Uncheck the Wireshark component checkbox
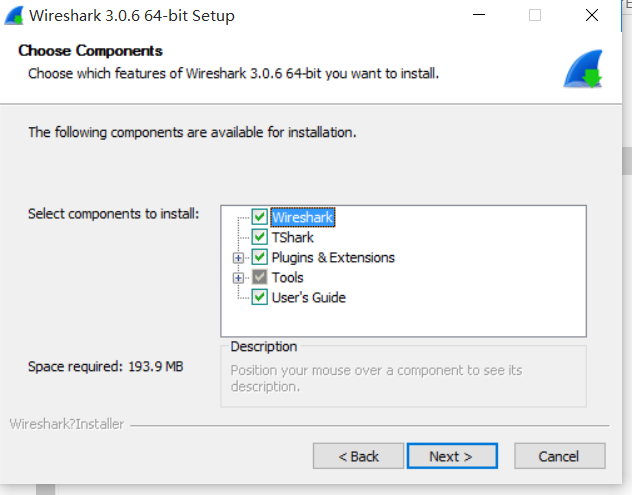This screenshot has width=632, height=495. coord(260,217)
